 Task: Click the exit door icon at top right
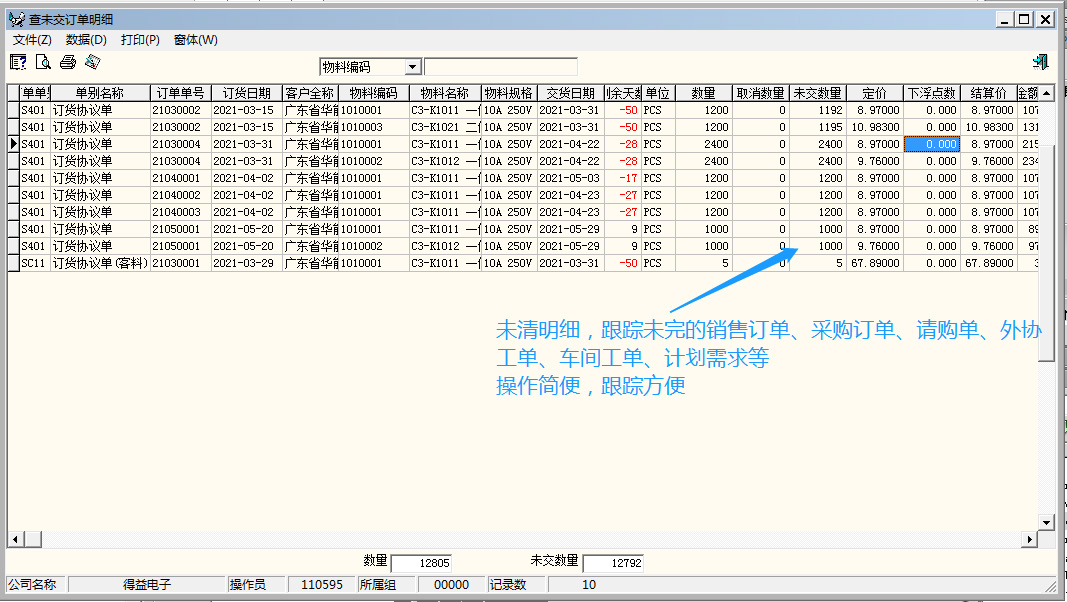click(x=1040, y=63)
